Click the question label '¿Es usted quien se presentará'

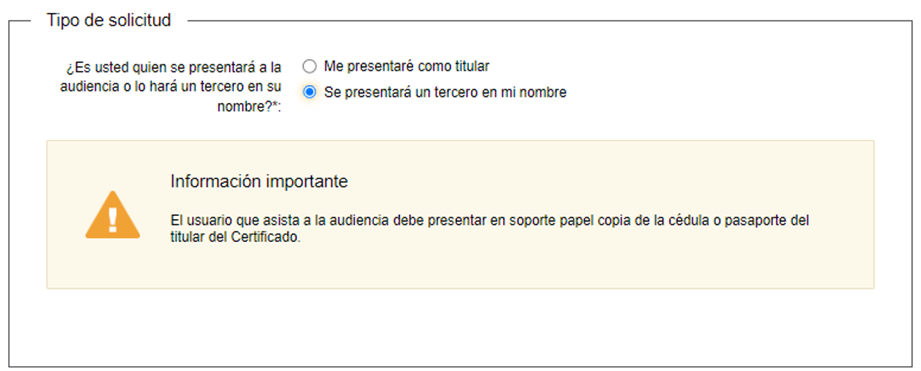(x=173, y=67)
